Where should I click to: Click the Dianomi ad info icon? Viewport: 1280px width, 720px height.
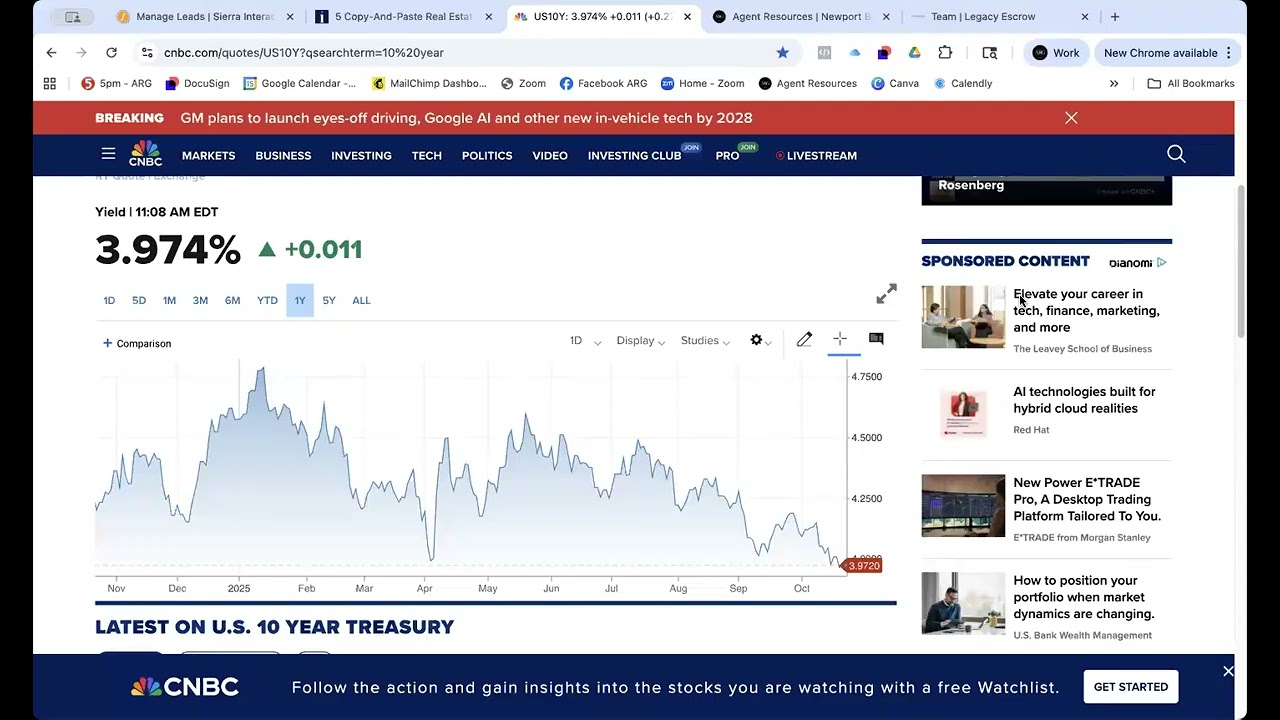[x=1161, y=263]
